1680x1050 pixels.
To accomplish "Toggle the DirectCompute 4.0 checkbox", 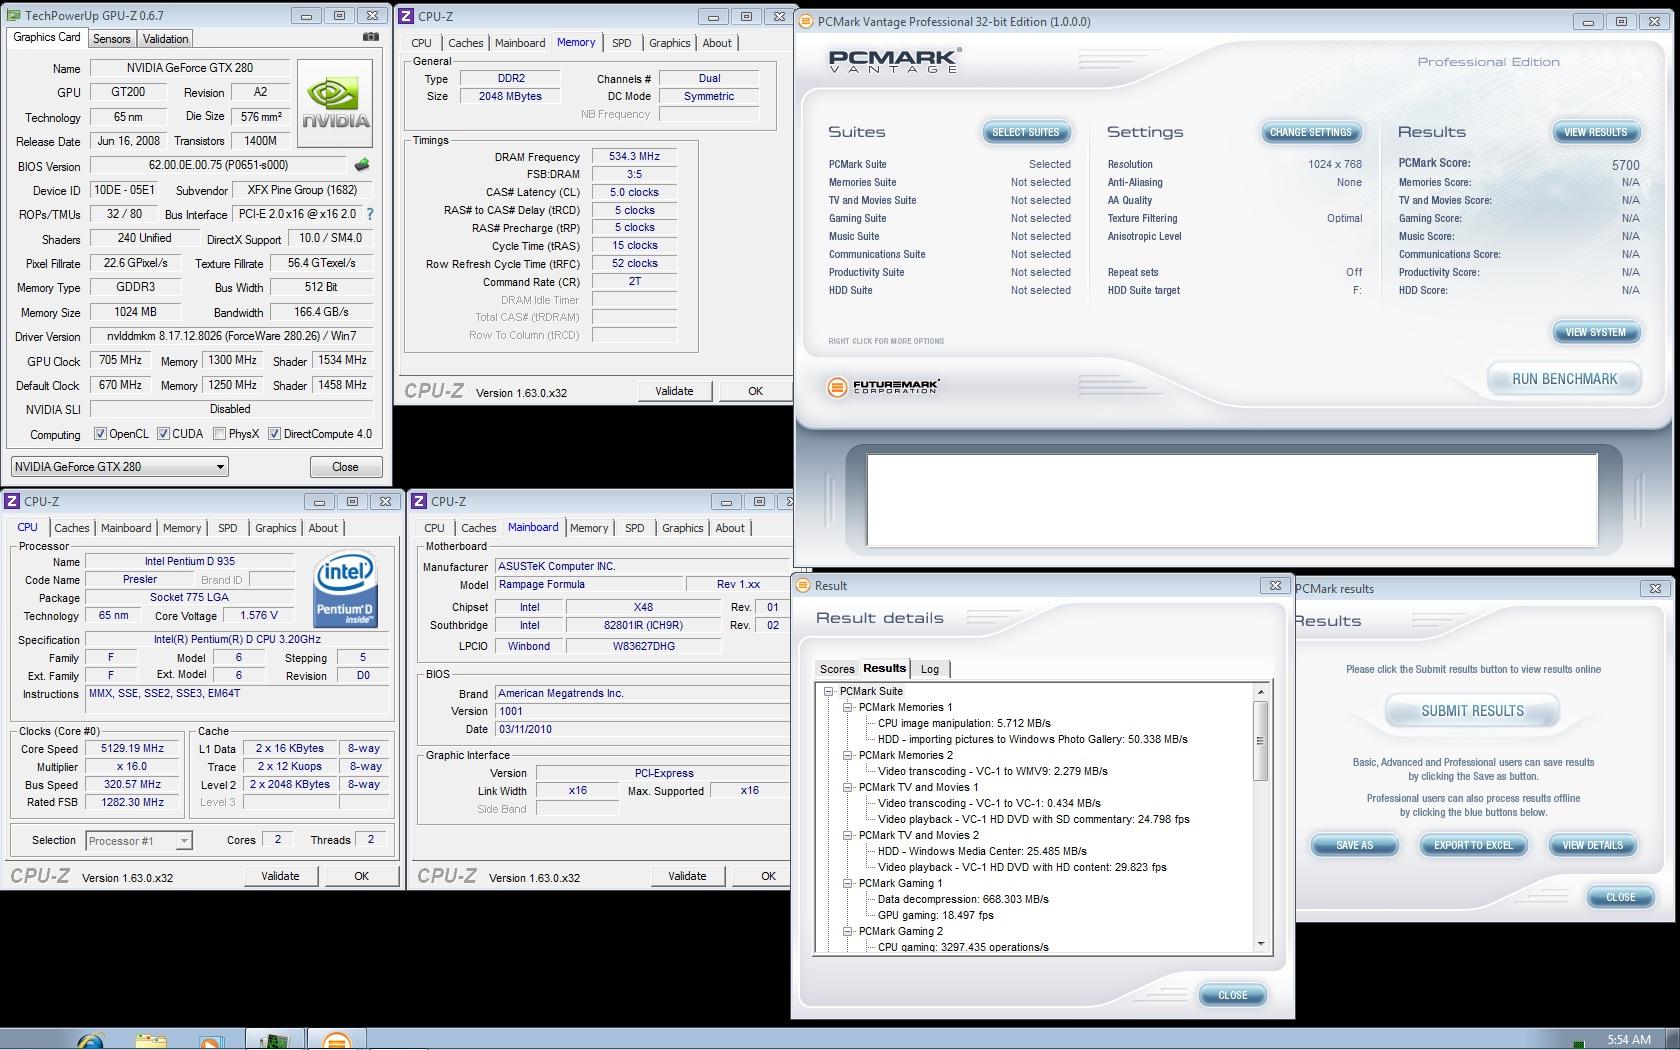I will [x=274, y=434].
